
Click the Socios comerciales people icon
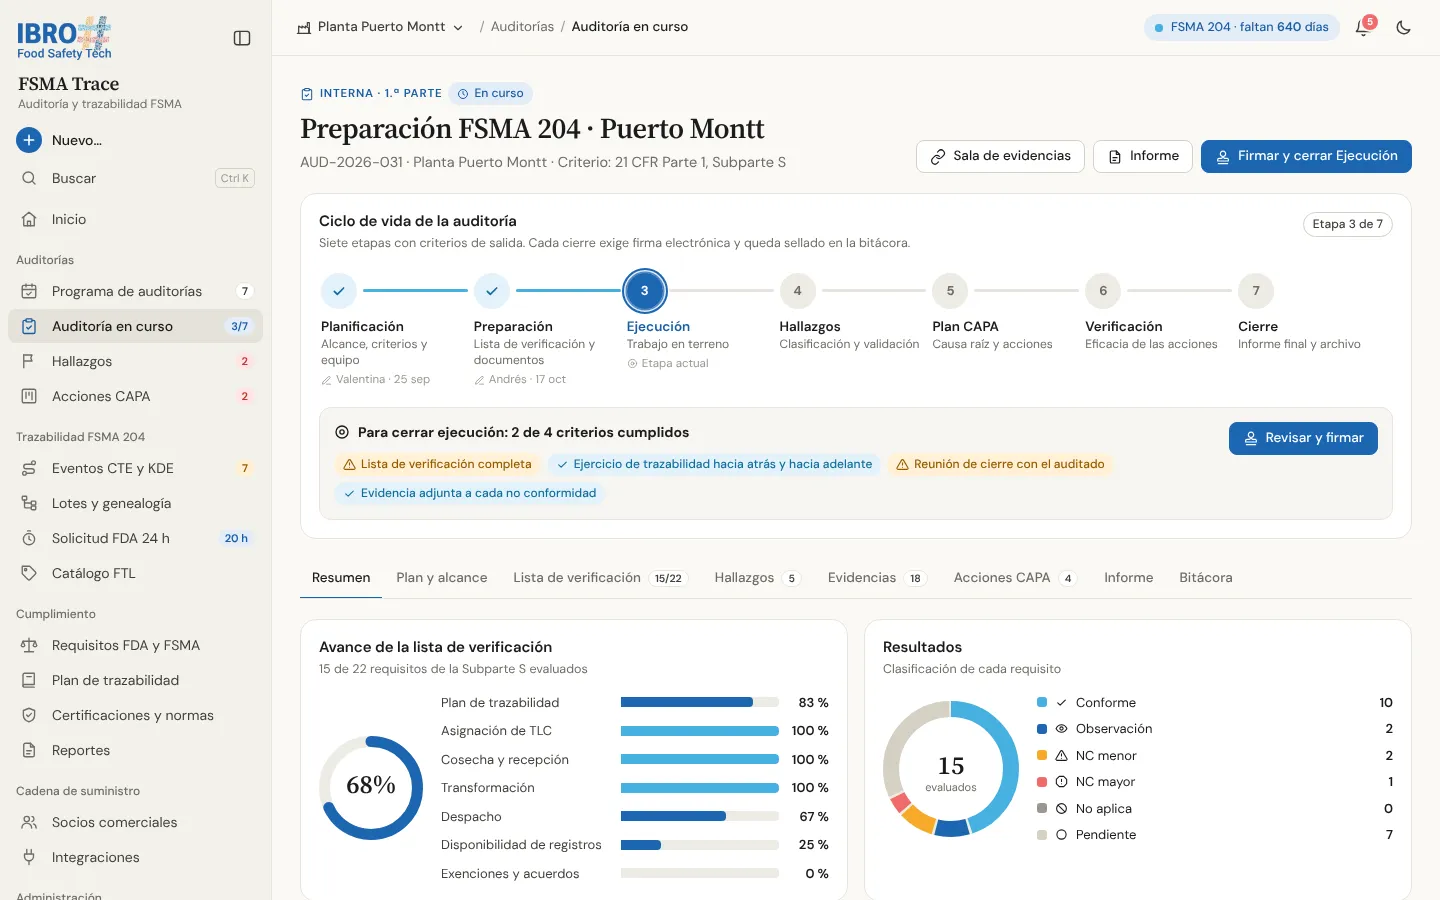pyautogui.click(x=29, y=822)
